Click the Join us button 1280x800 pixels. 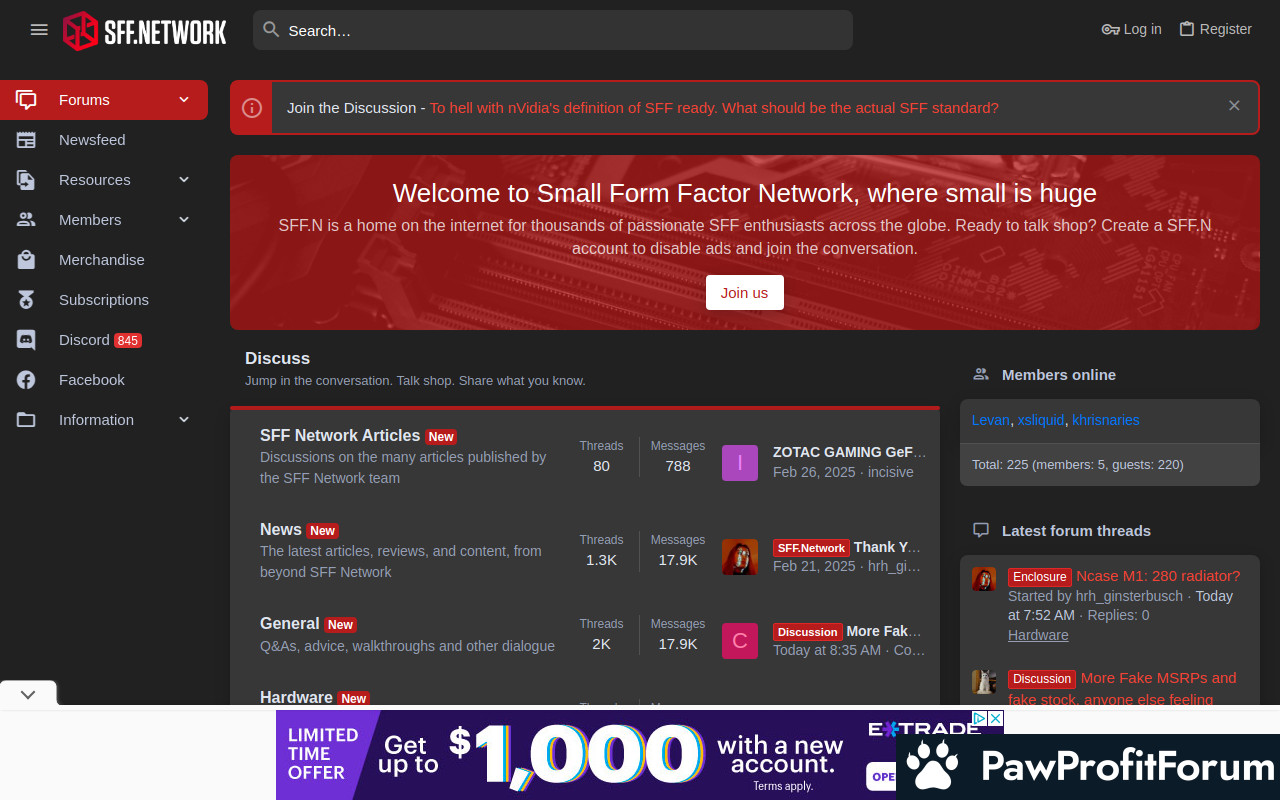click(x=745, y=293)
